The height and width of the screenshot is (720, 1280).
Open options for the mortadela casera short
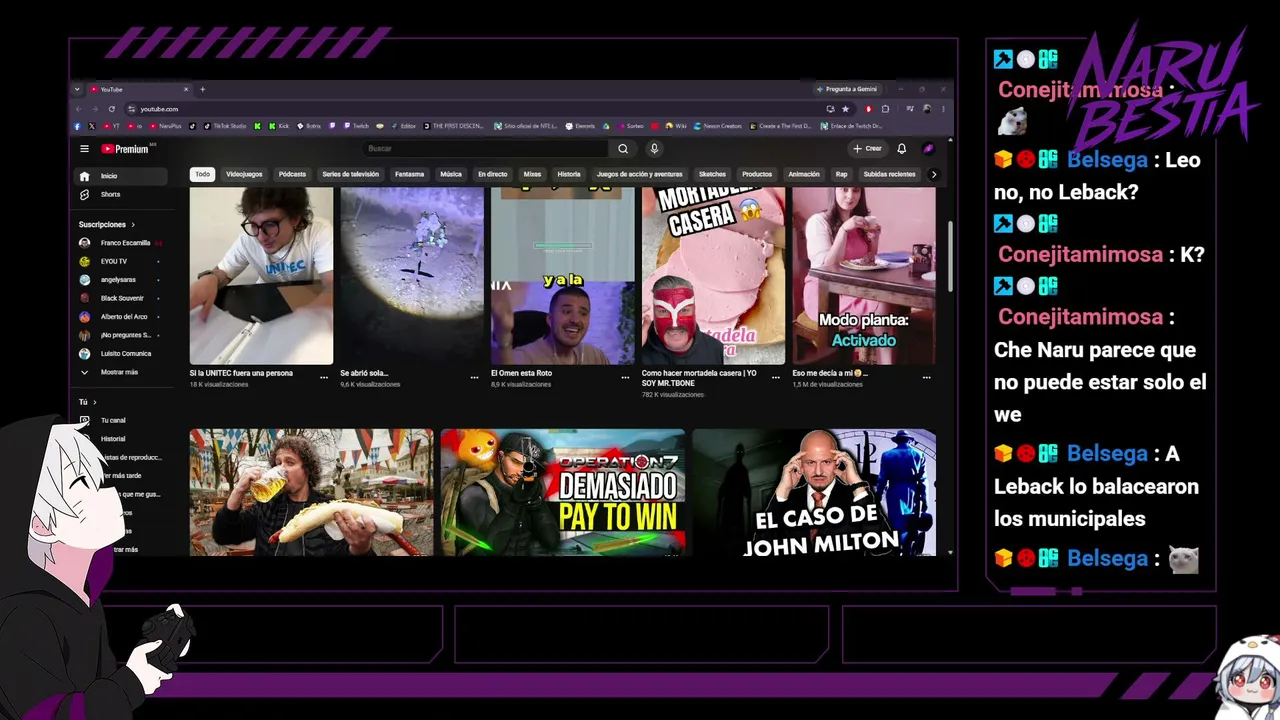[x=776, y=378]
